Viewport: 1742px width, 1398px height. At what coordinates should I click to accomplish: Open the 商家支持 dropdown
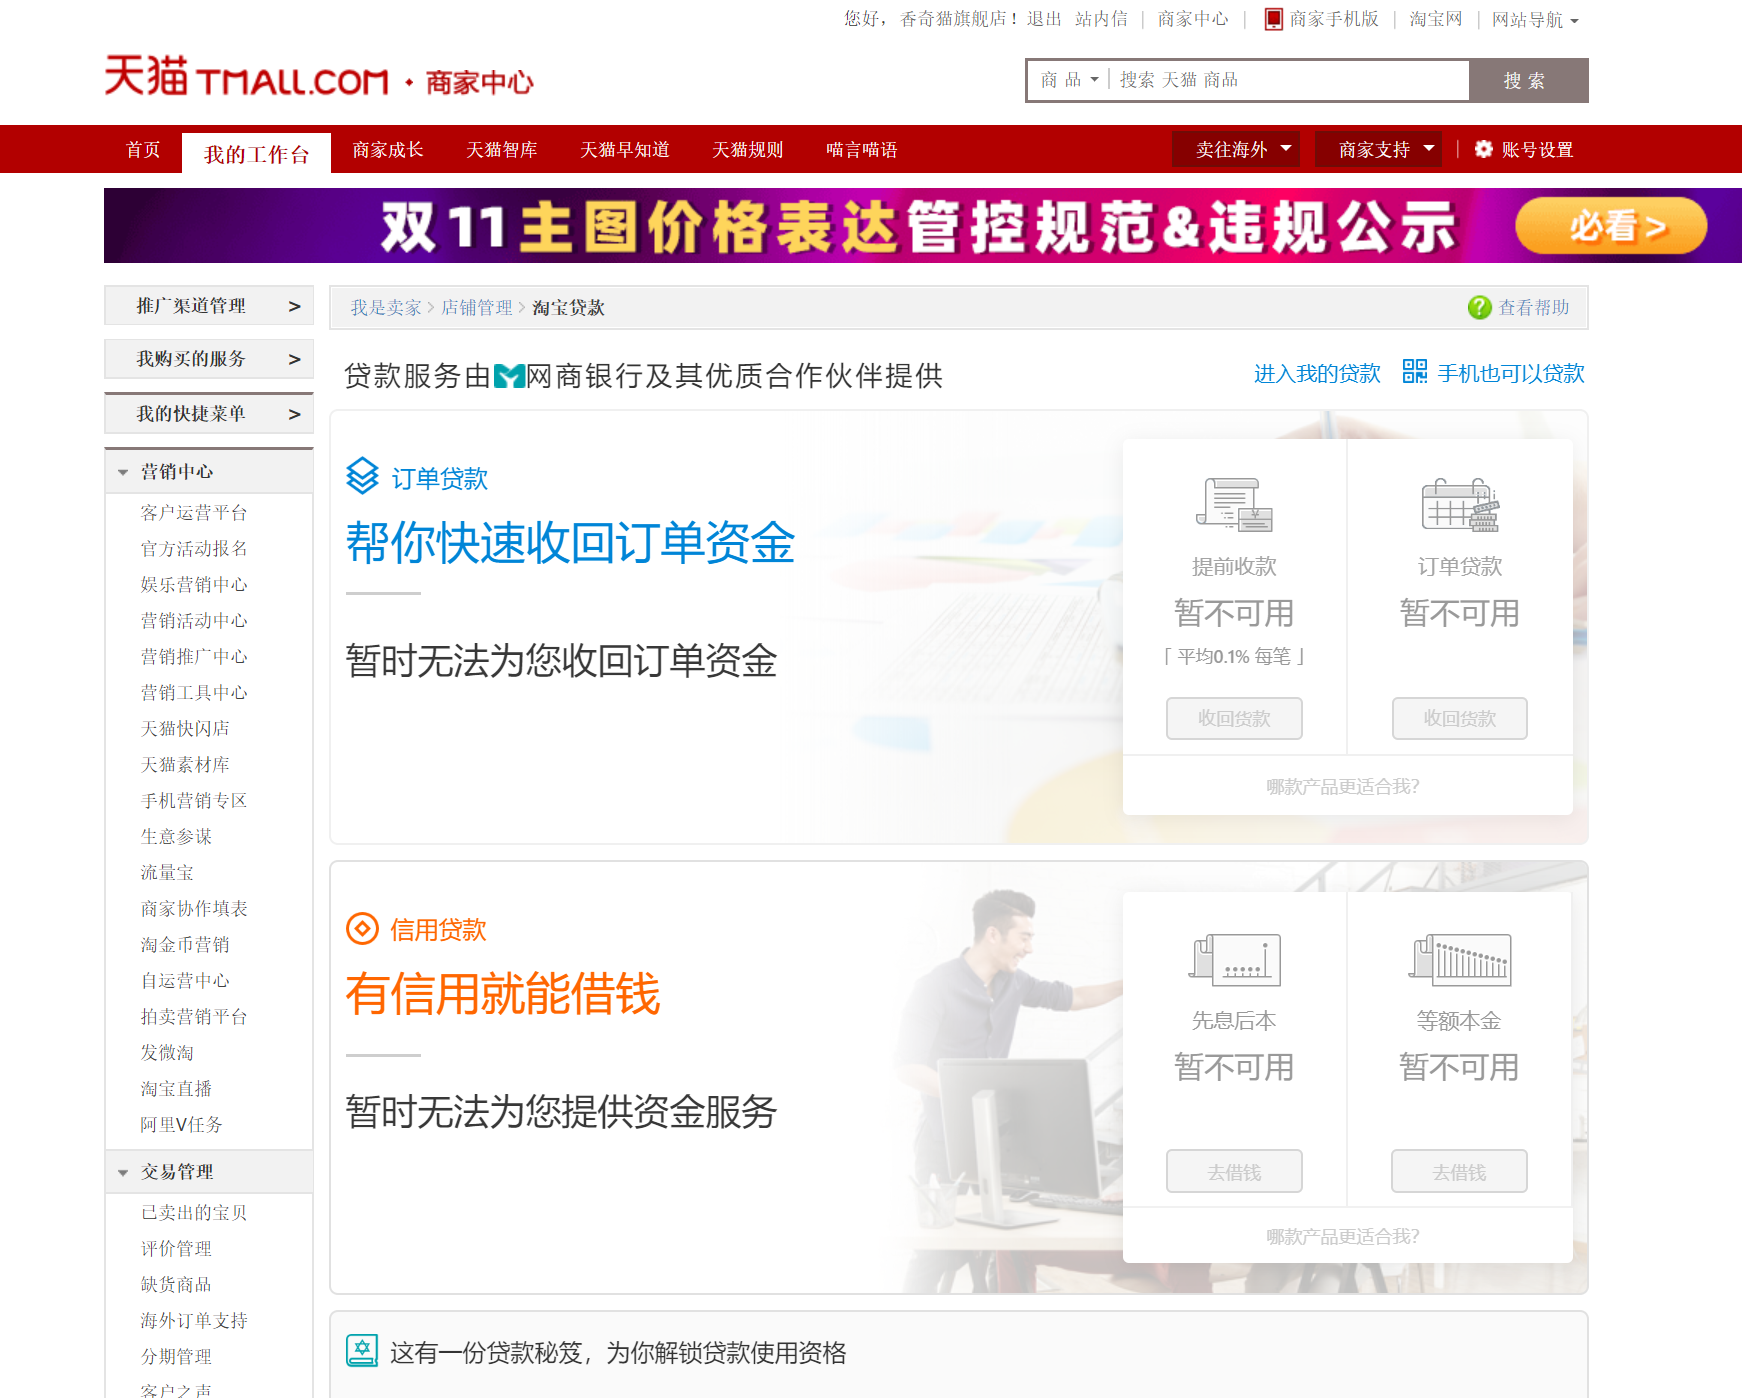1378,149
